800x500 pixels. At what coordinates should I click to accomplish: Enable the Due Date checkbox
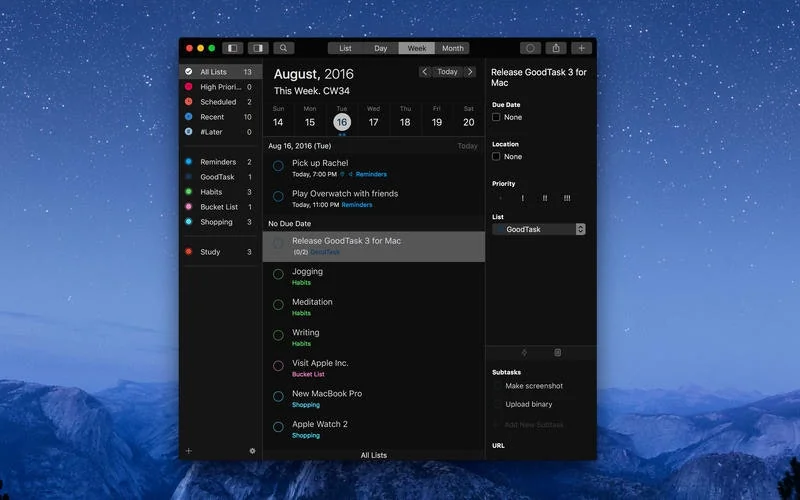496,117
